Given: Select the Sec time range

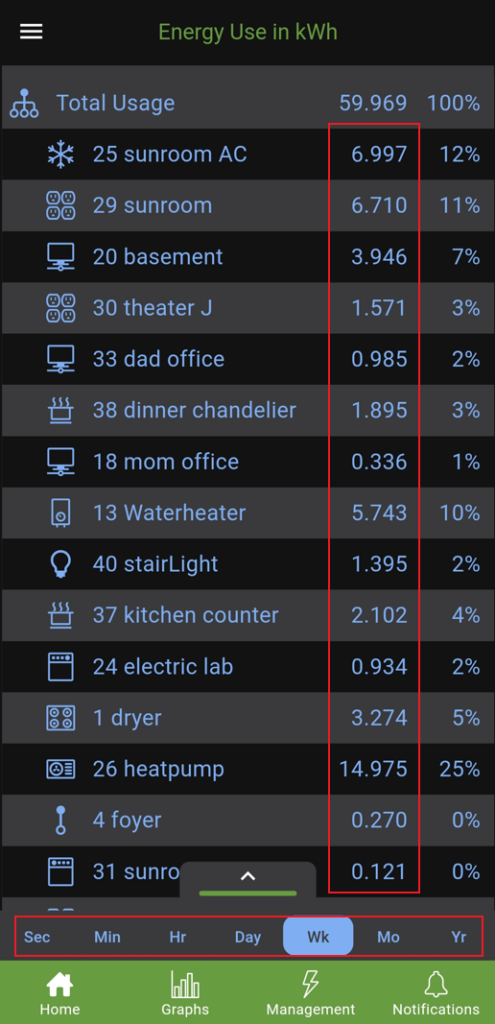Looking at the screenshot, I should point(37,937).
